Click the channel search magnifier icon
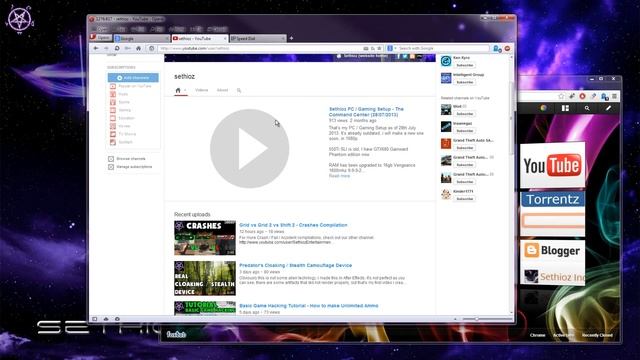This screenshot has width=640, height=360. (x=239, y=90)
